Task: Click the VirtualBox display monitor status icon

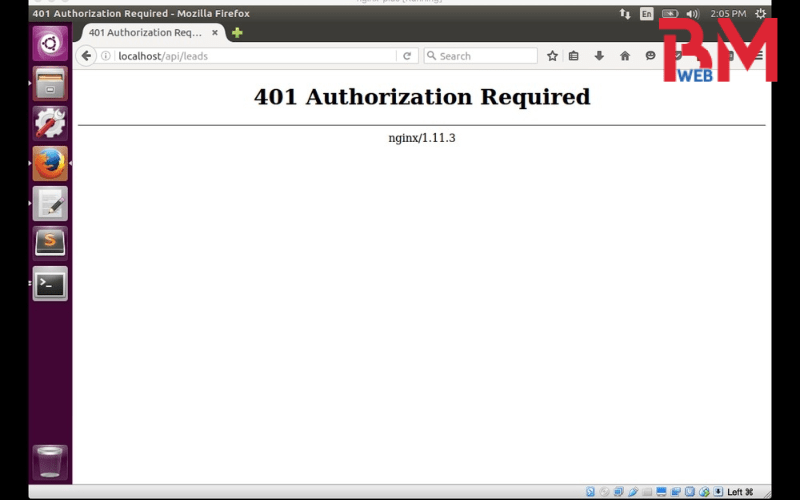Action: [661, 492]
